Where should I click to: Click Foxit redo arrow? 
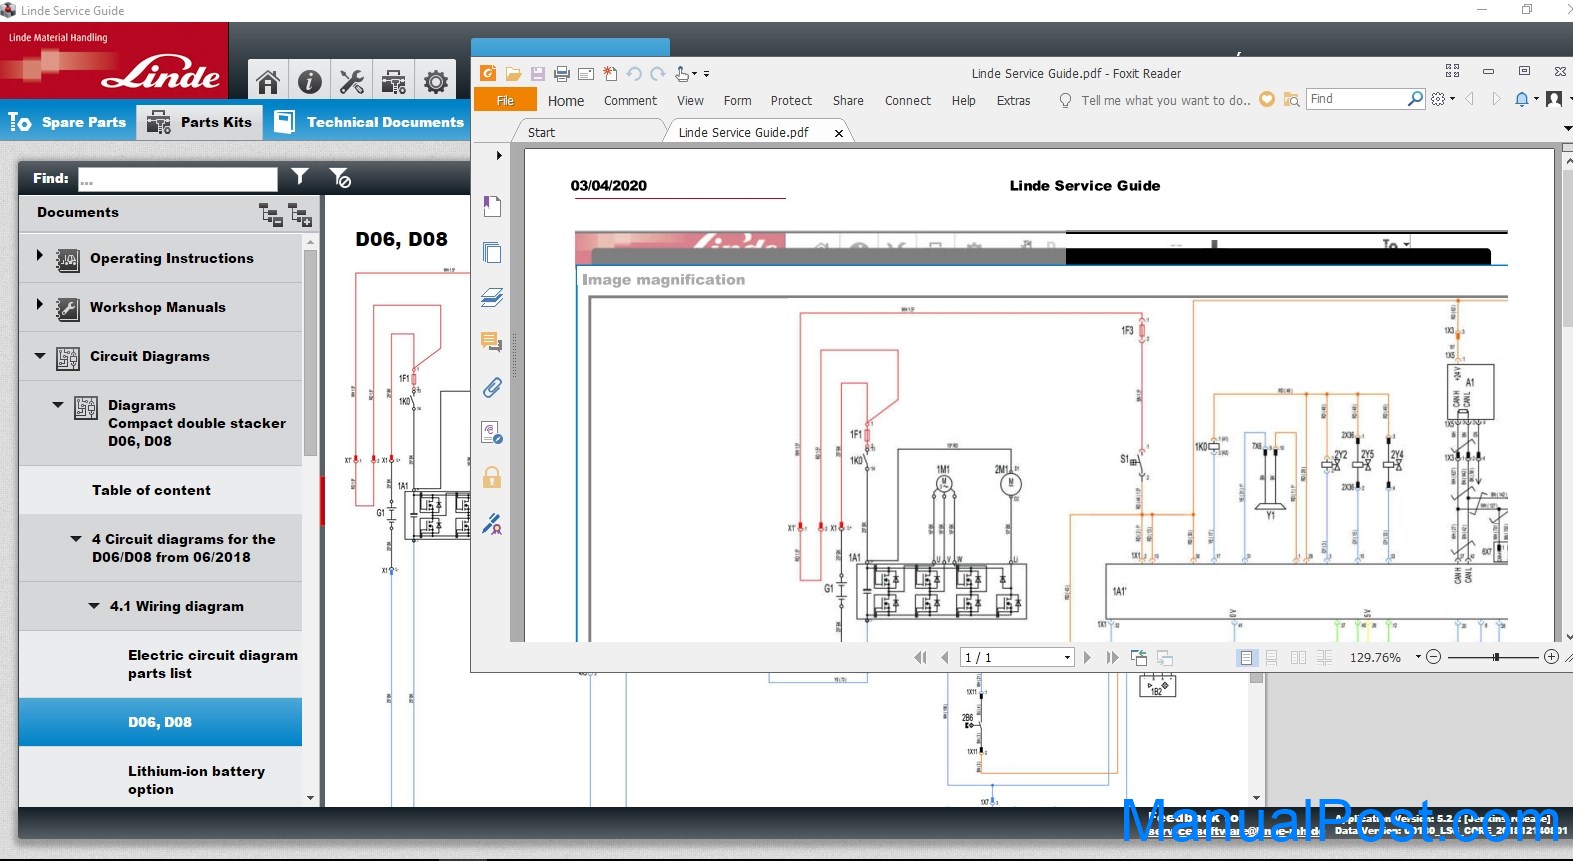(x=657, y=73)
